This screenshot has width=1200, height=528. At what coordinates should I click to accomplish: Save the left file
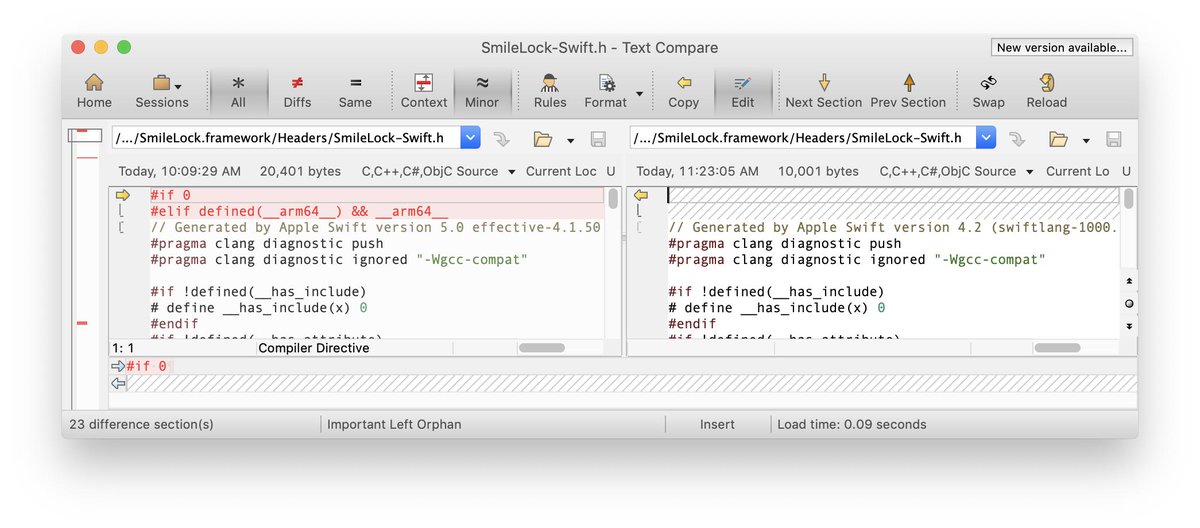598,139
